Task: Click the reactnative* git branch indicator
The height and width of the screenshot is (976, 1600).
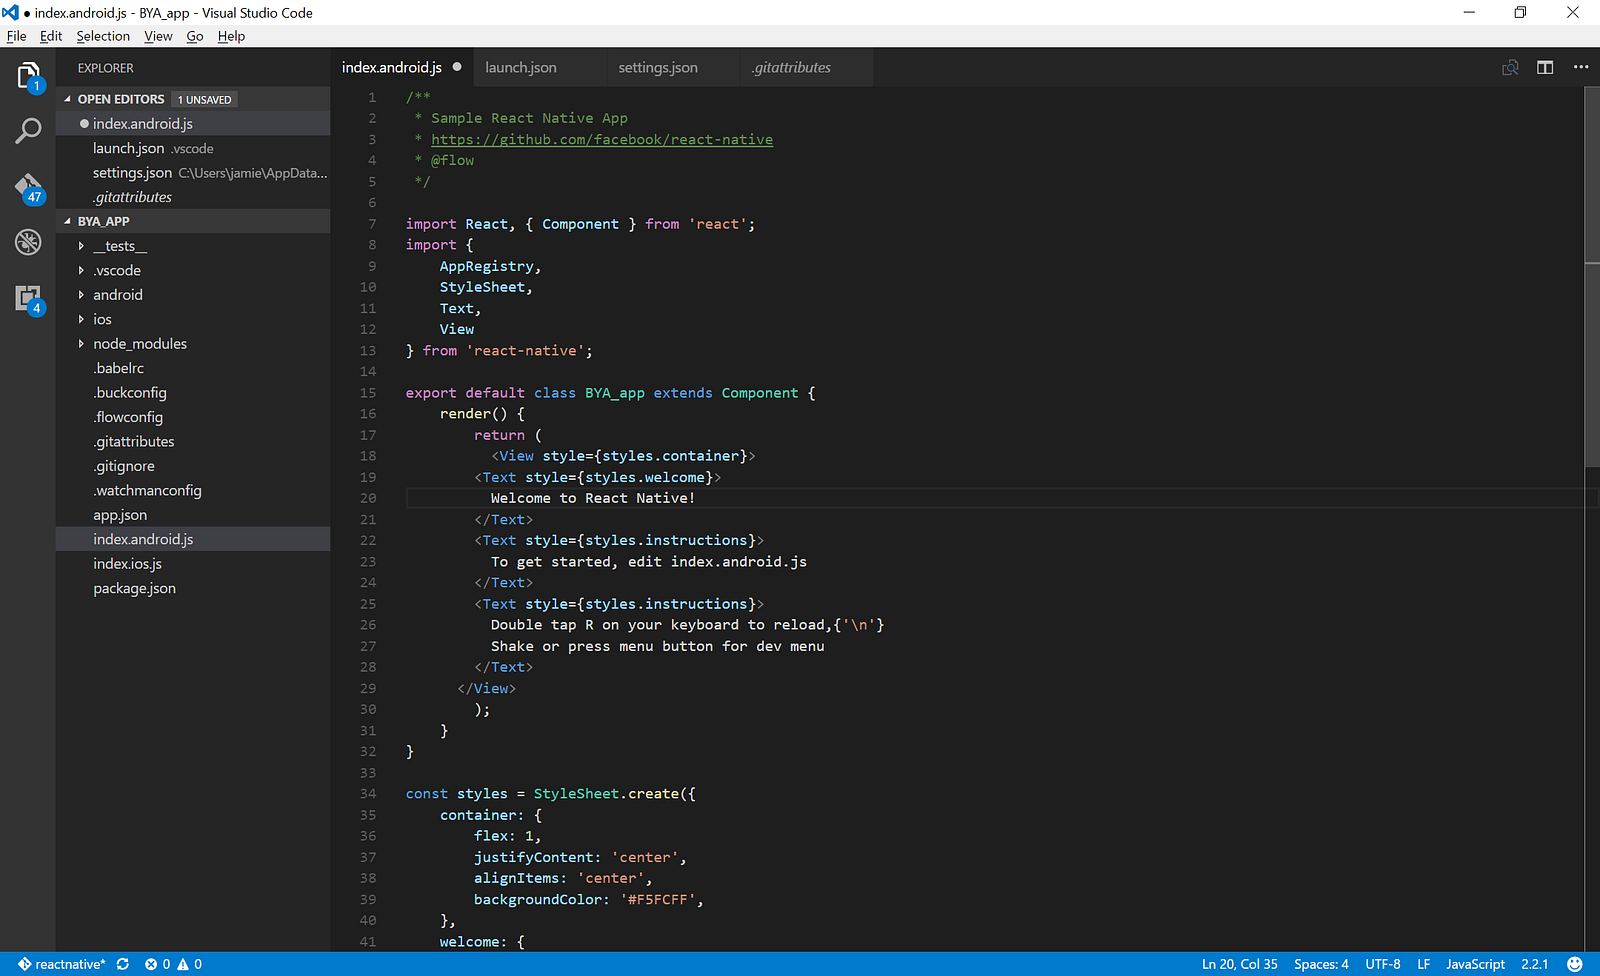Action: 61,964
